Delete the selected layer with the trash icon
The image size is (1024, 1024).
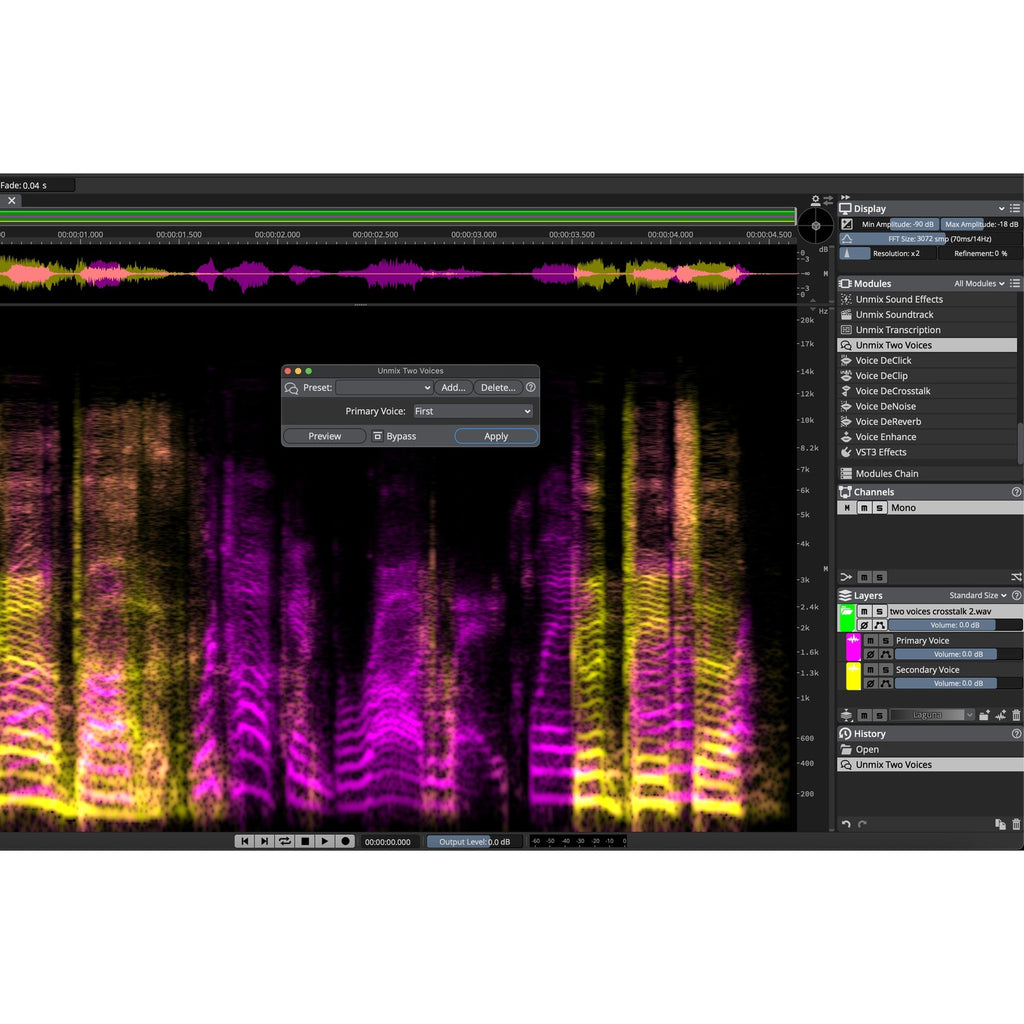point(1016,716)
